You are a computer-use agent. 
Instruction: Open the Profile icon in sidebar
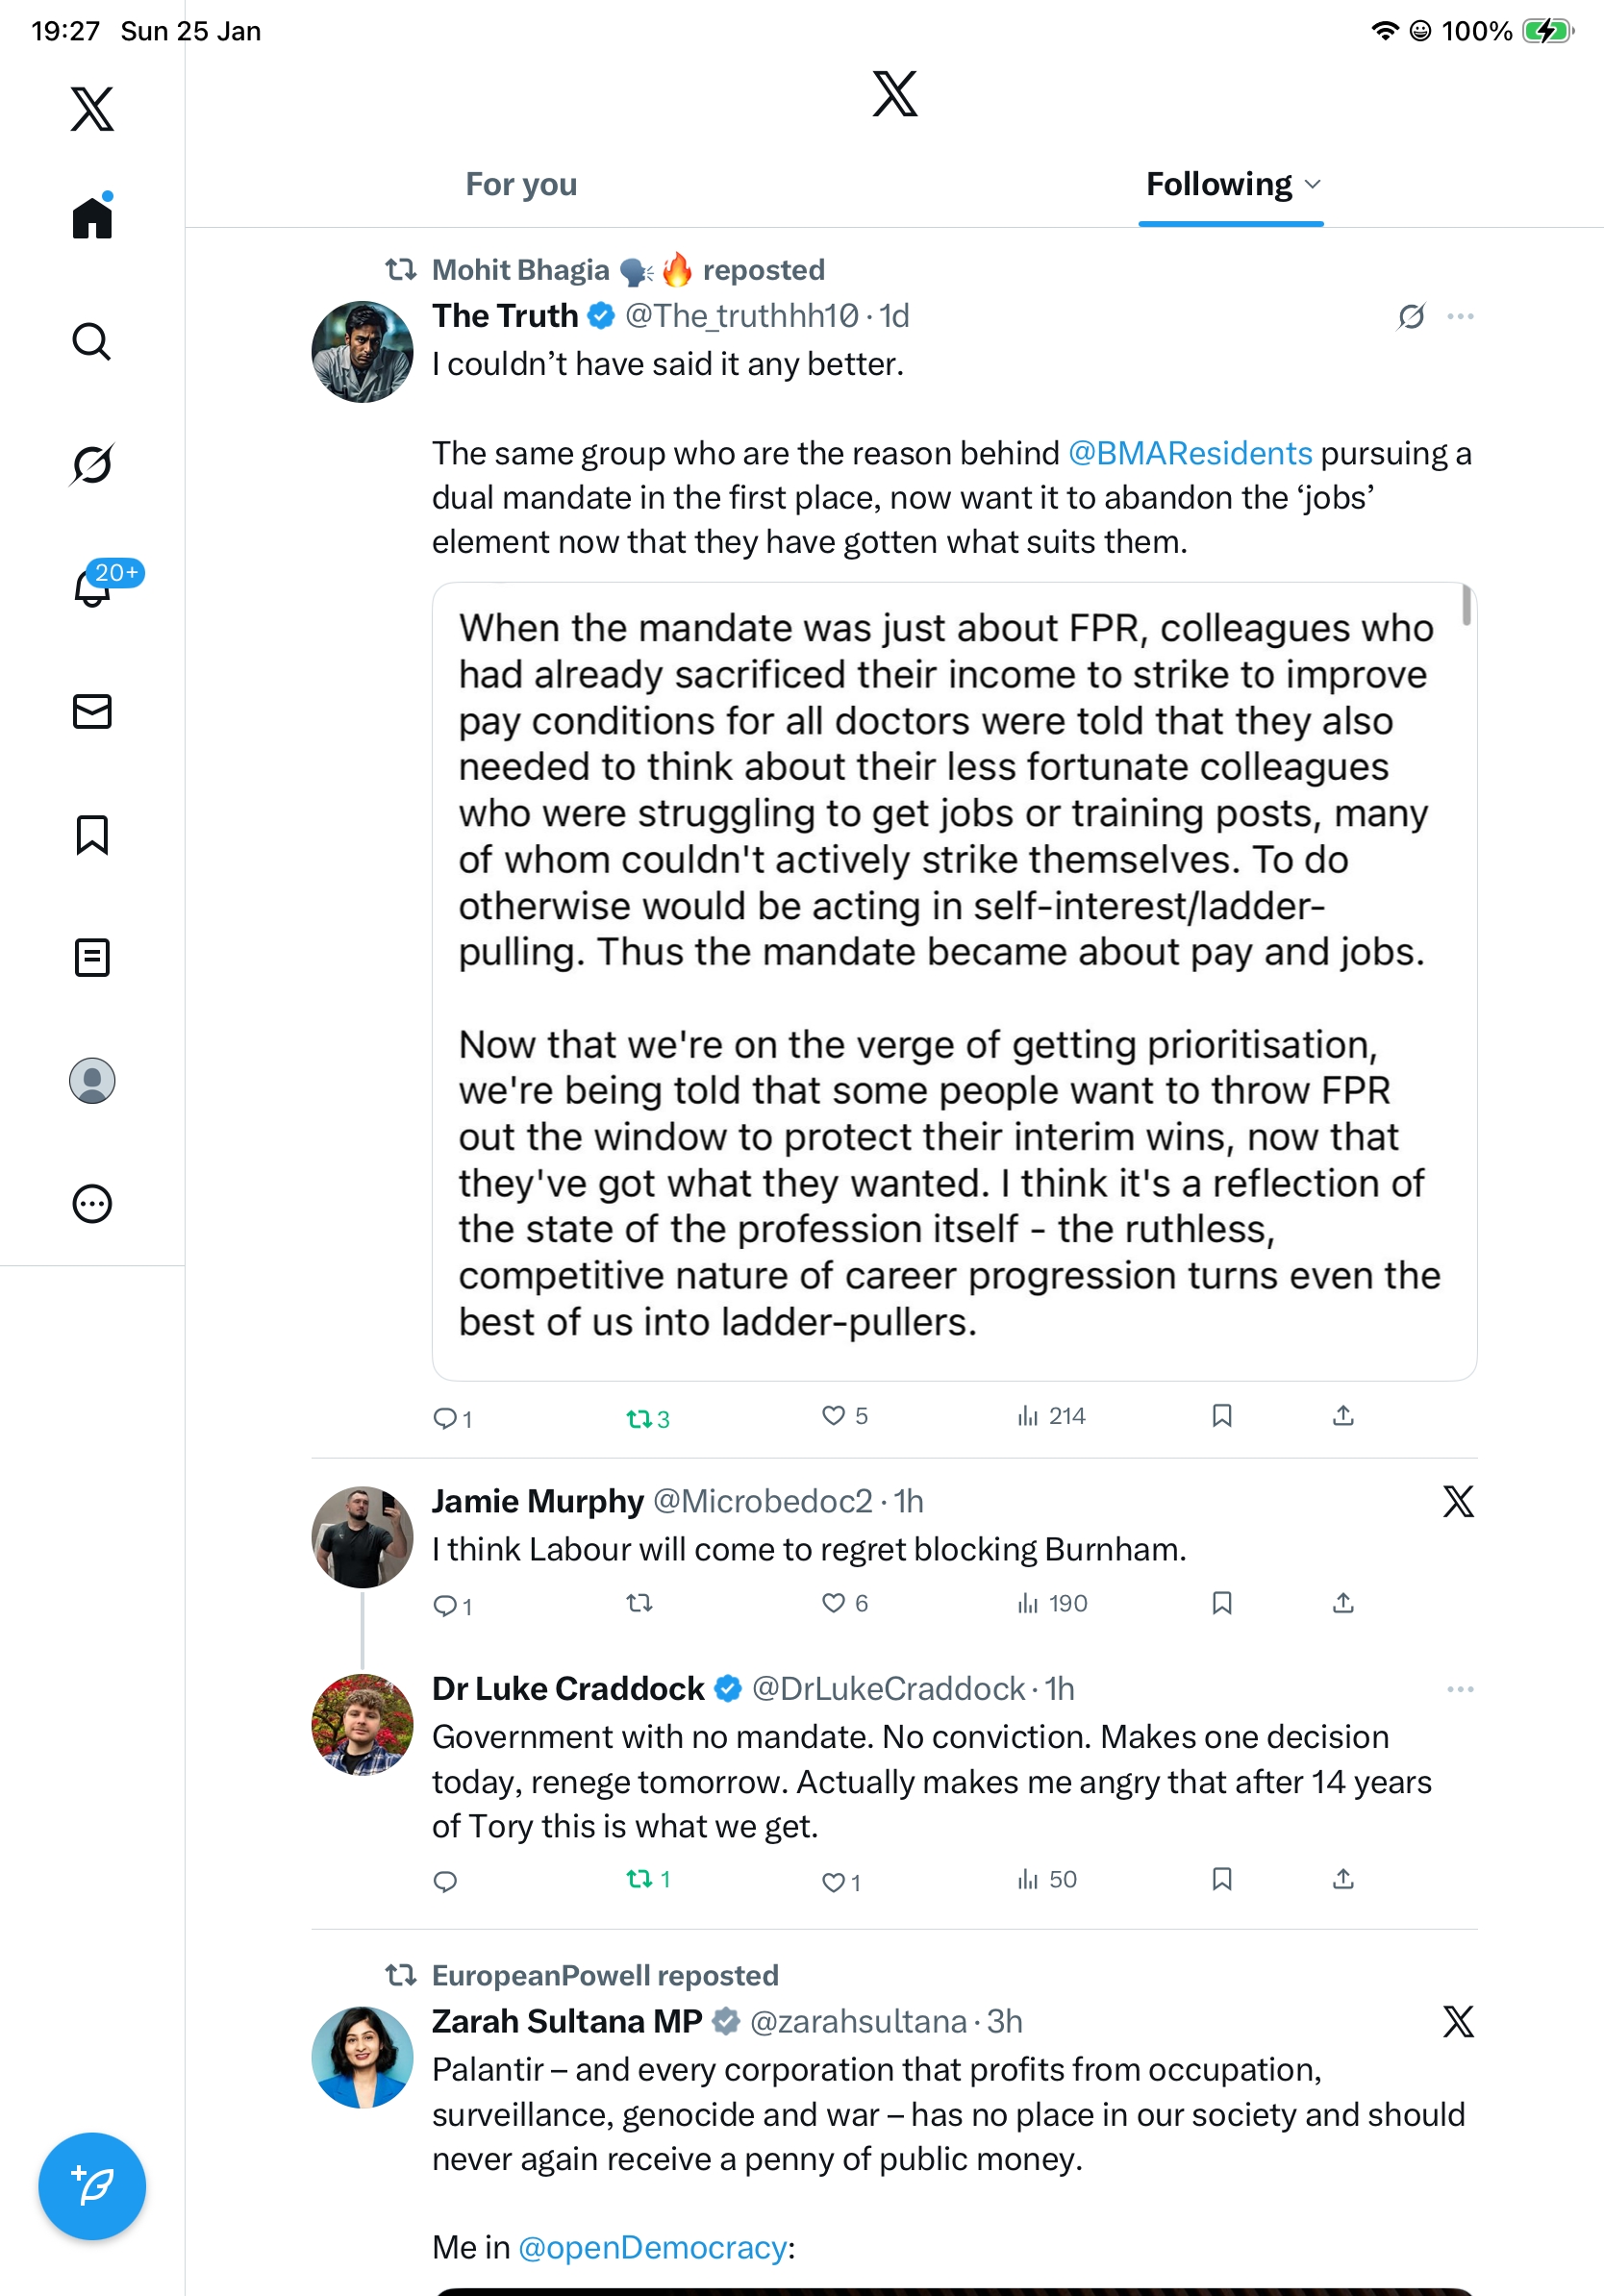(x=92, y=1080)
